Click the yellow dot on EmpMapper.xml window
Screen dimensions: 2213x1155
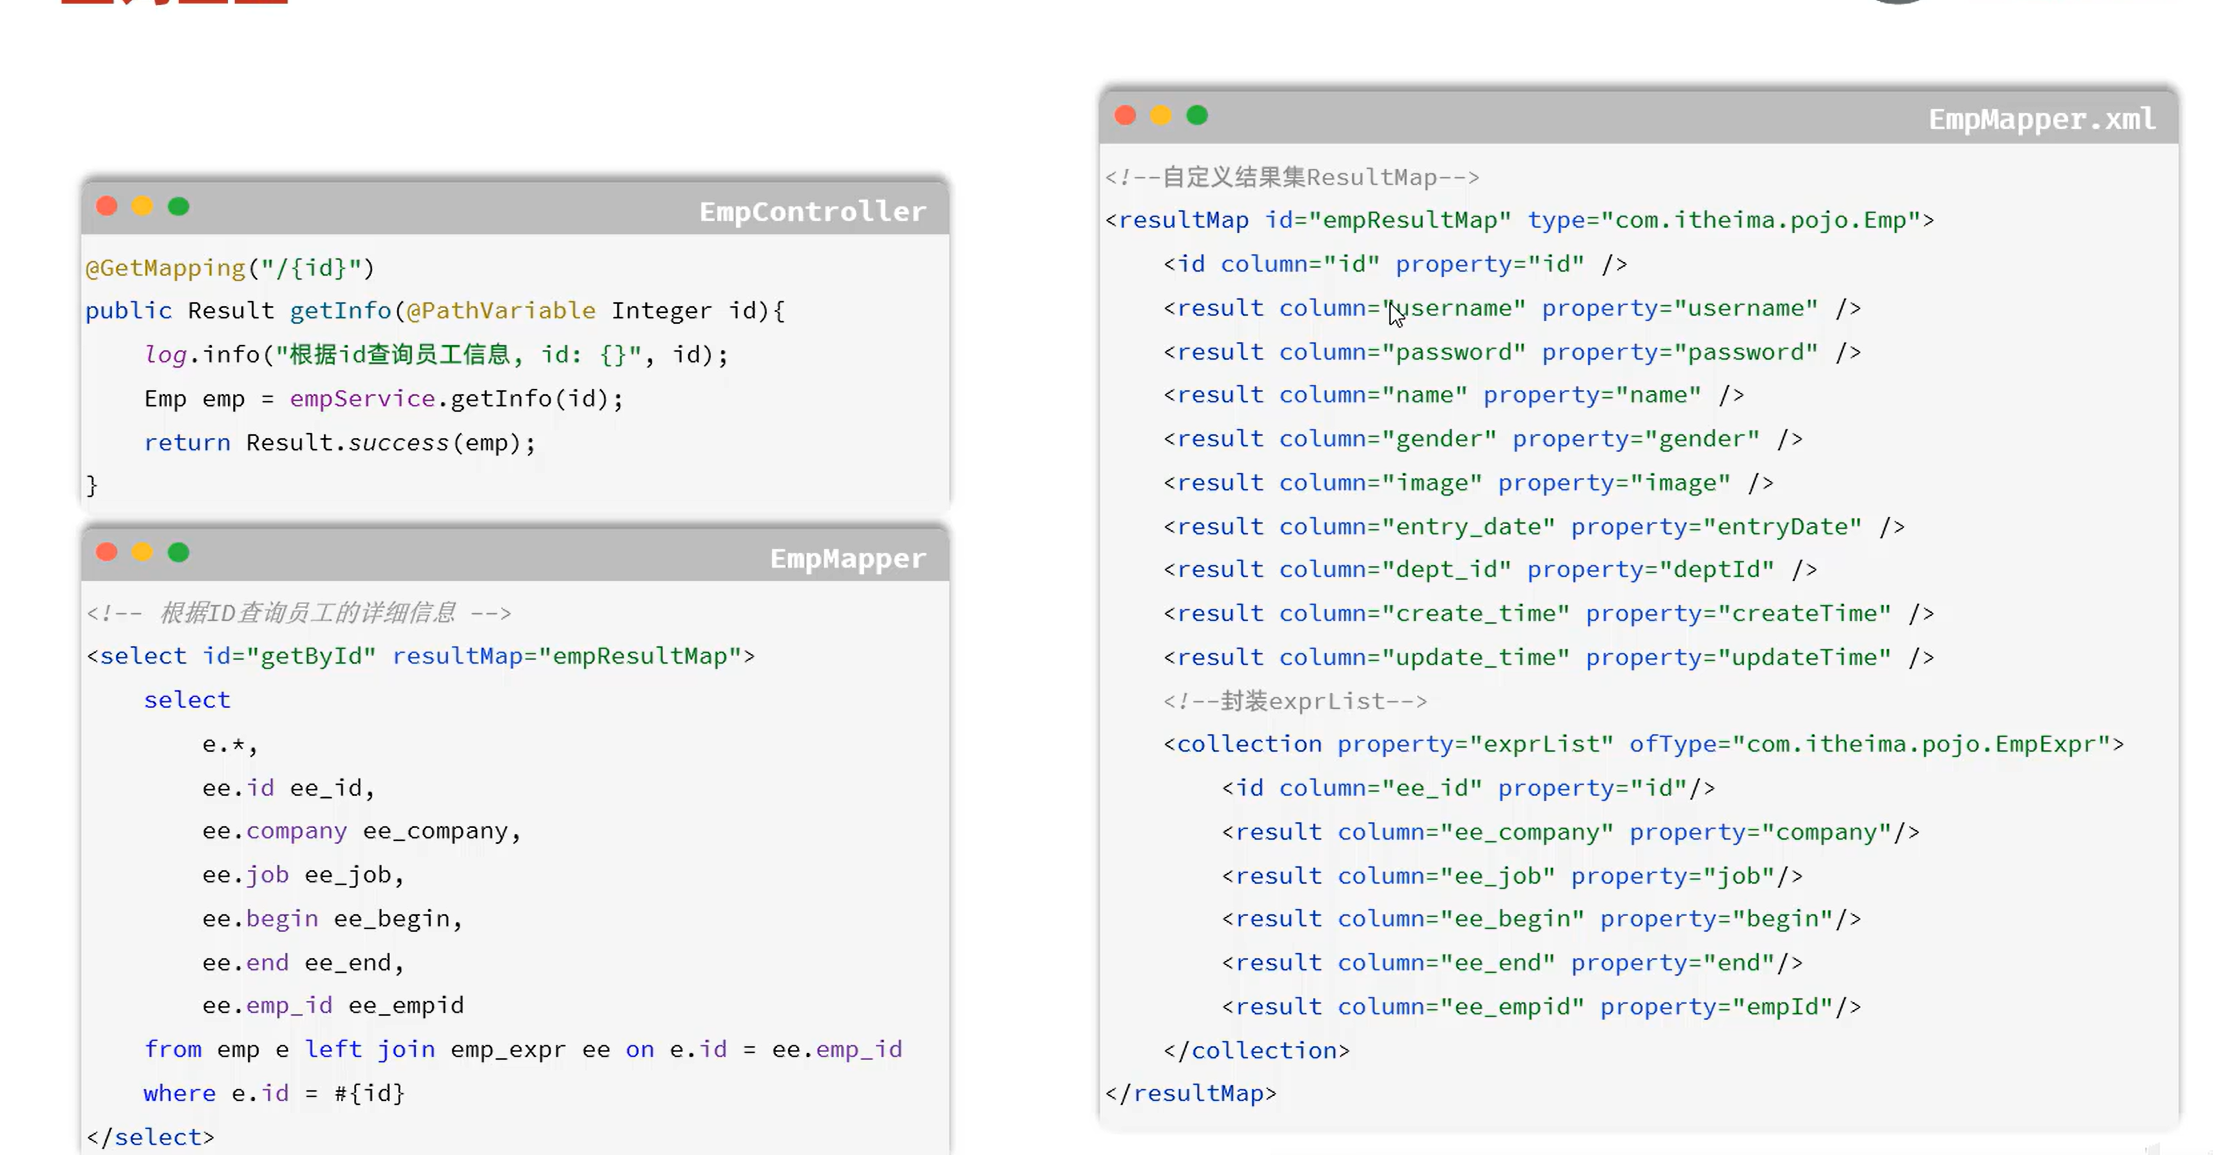[1161, 115]
